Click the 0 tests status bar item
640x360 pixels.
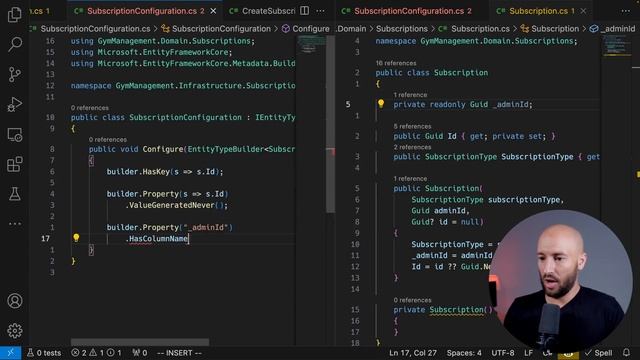pyautogui.click(x=44, y=353)
